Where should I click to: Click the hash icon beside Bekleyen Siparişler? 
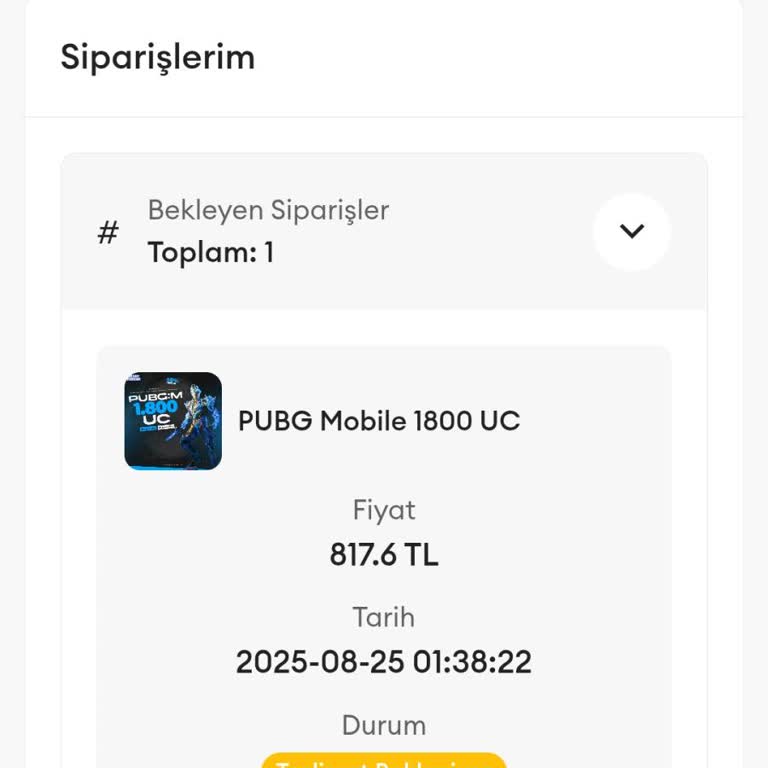point(108,233)
